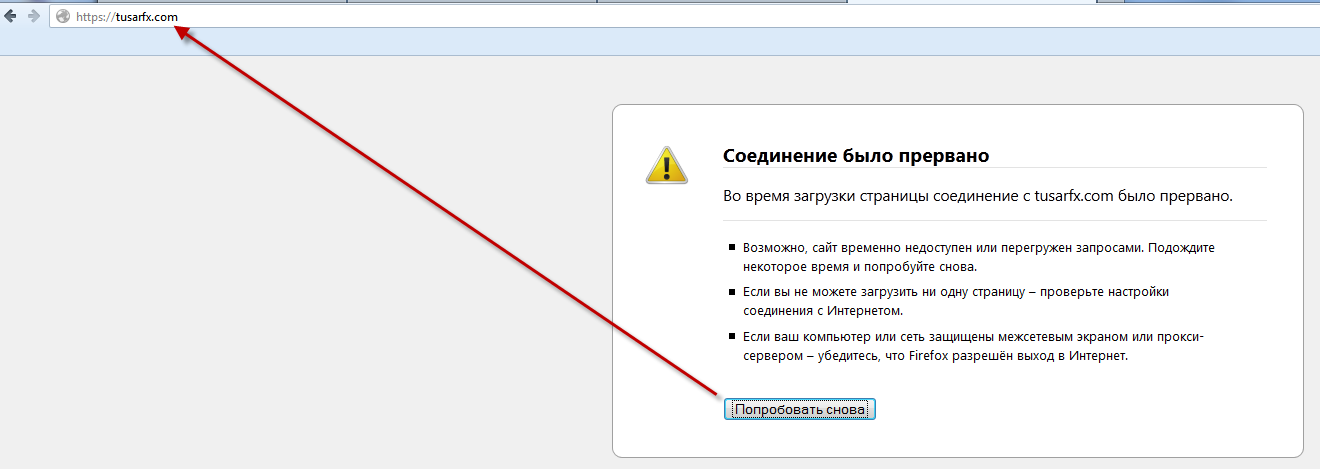The width and height of the screenshot is (1320, 469).
Task: Click the bullet about 'настройки соединения с Интернетом'
Action: pos(955,301)
